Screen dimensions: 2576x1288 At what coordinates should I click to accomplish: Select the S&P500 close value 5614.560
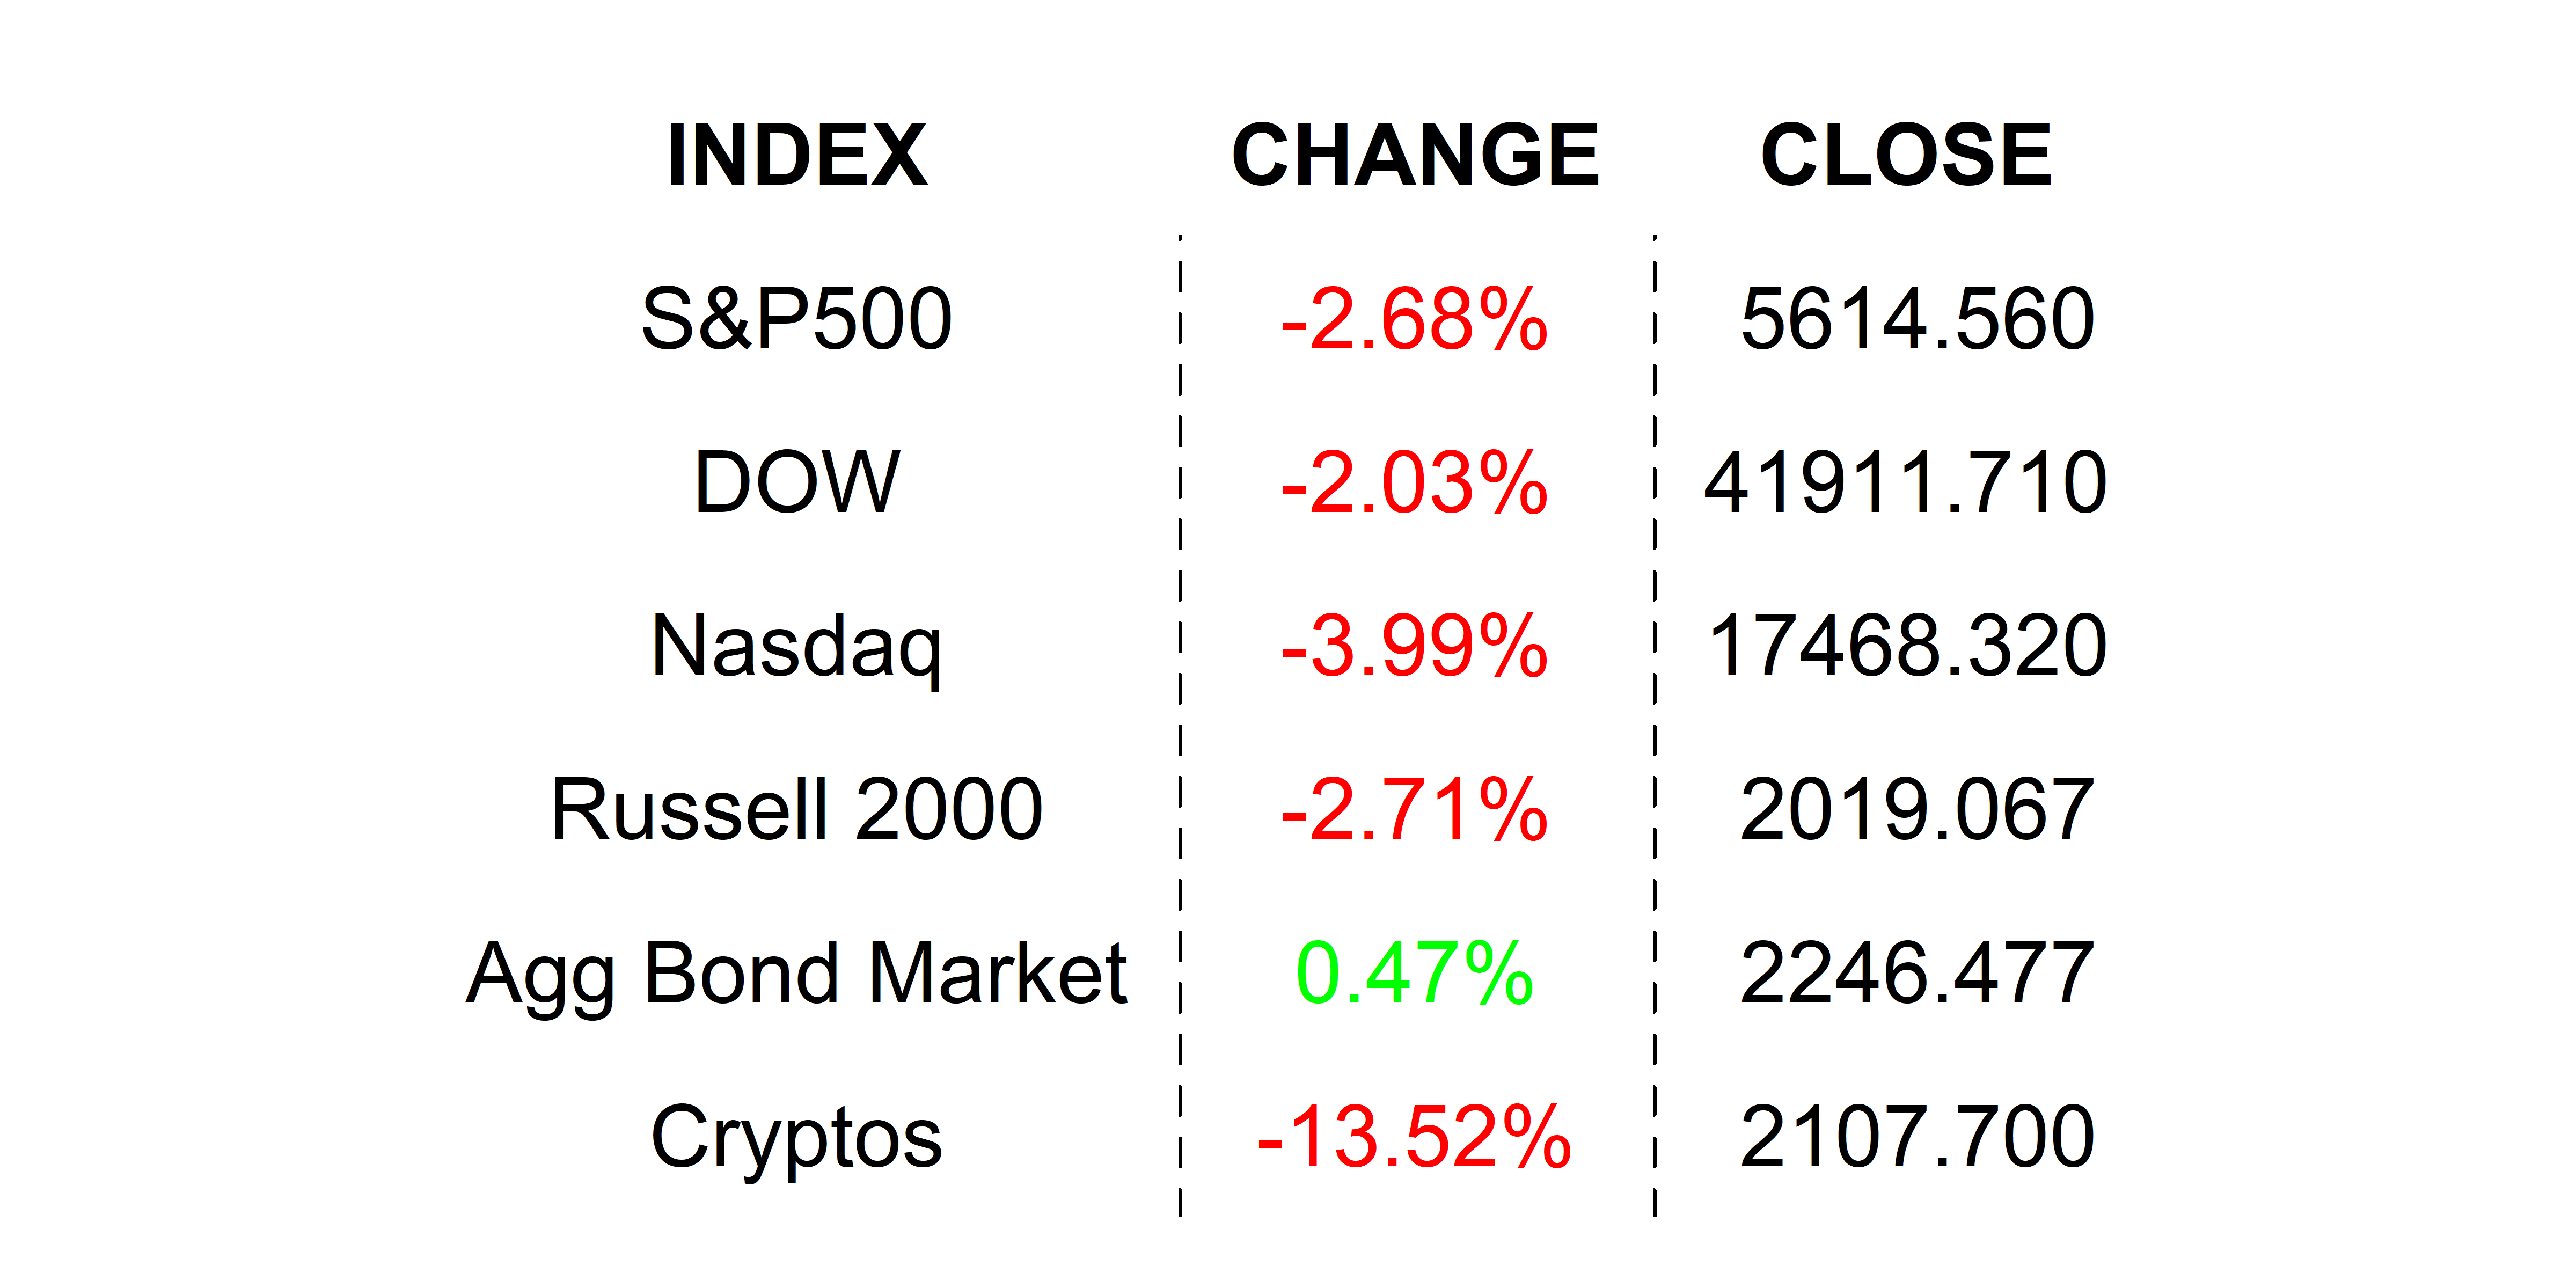[1917, 320]
